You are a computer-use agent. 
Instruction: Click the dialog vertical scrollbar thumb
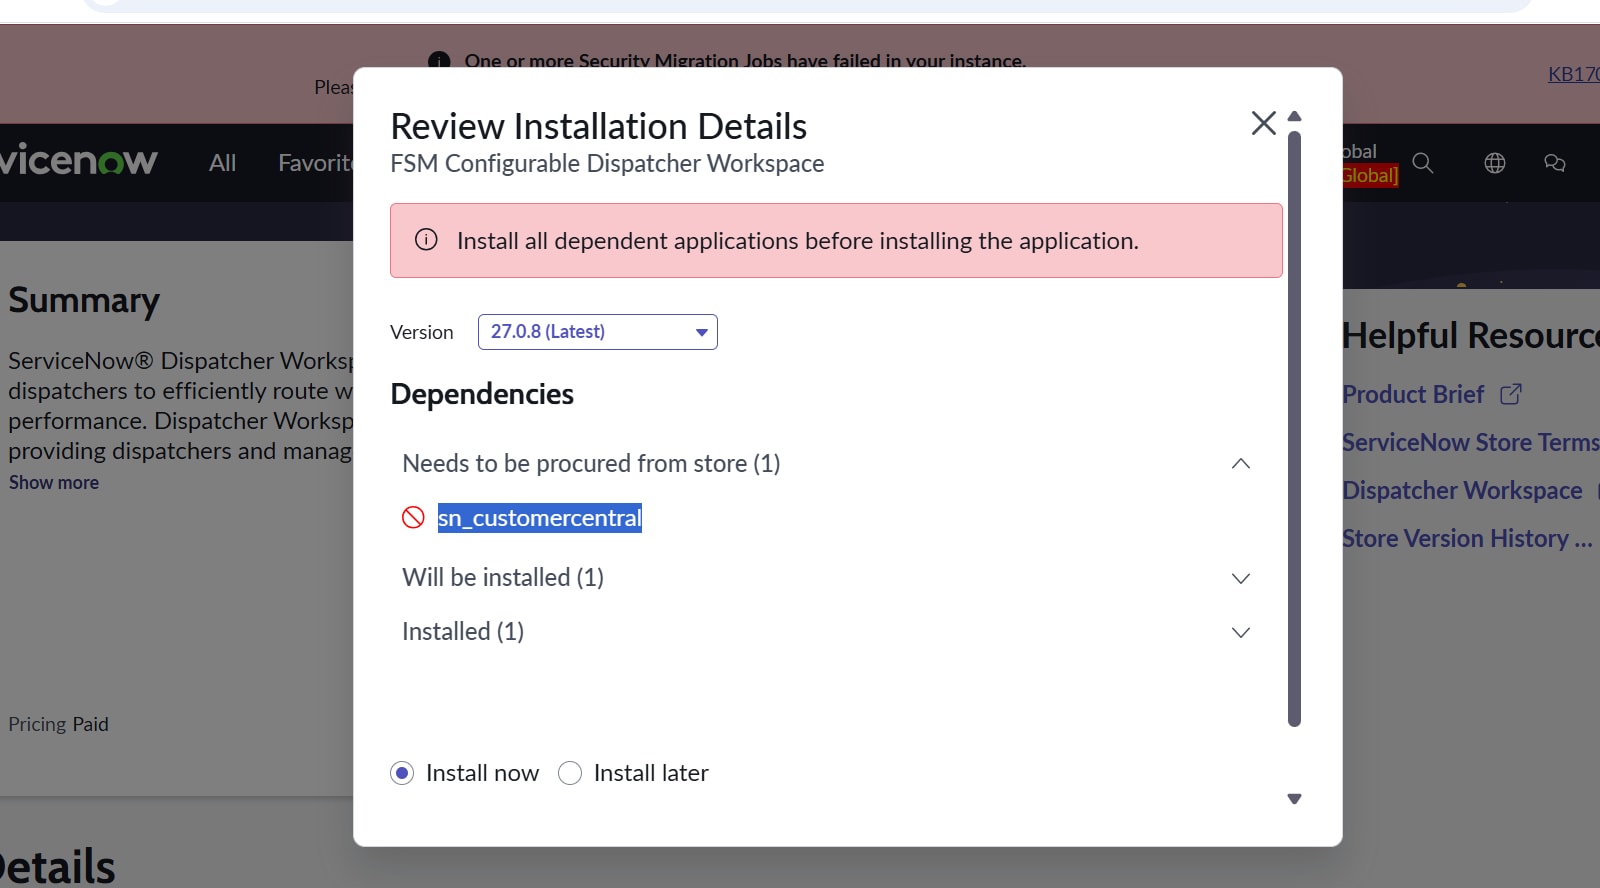(x=1294, y=429)
